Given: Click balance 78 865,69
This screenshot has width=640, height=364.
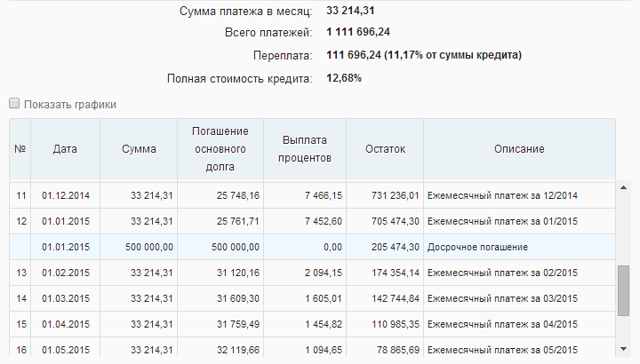Looking at the screenshot, I should [x=398, y=350].
